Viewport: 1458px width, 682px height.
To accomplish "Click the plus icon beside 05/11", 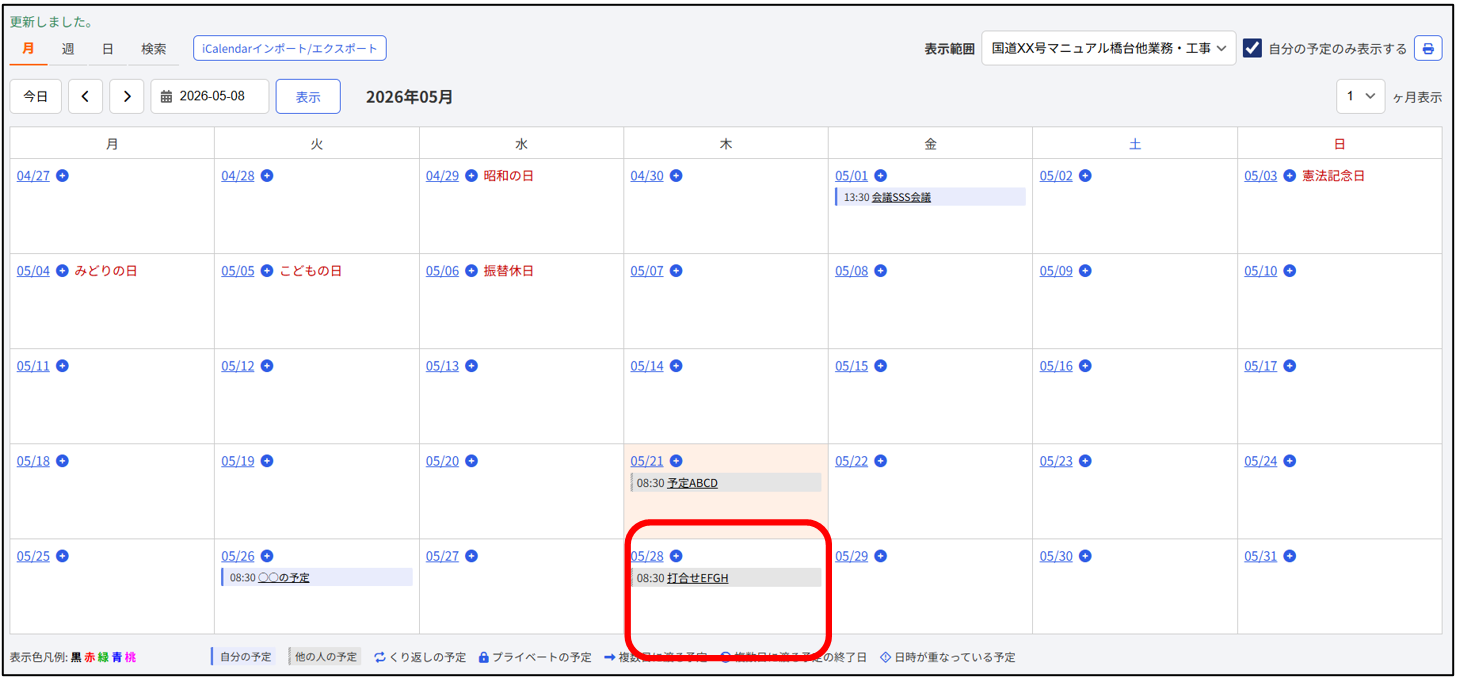I will (62, 366).
